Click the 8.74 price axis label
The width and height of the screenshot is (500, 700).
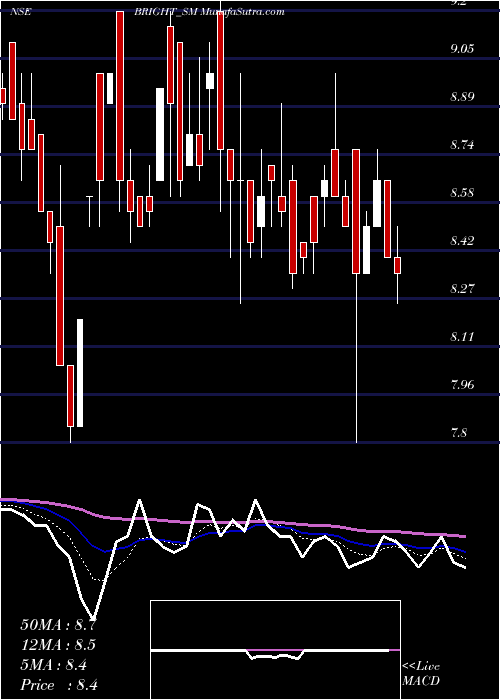462,145
